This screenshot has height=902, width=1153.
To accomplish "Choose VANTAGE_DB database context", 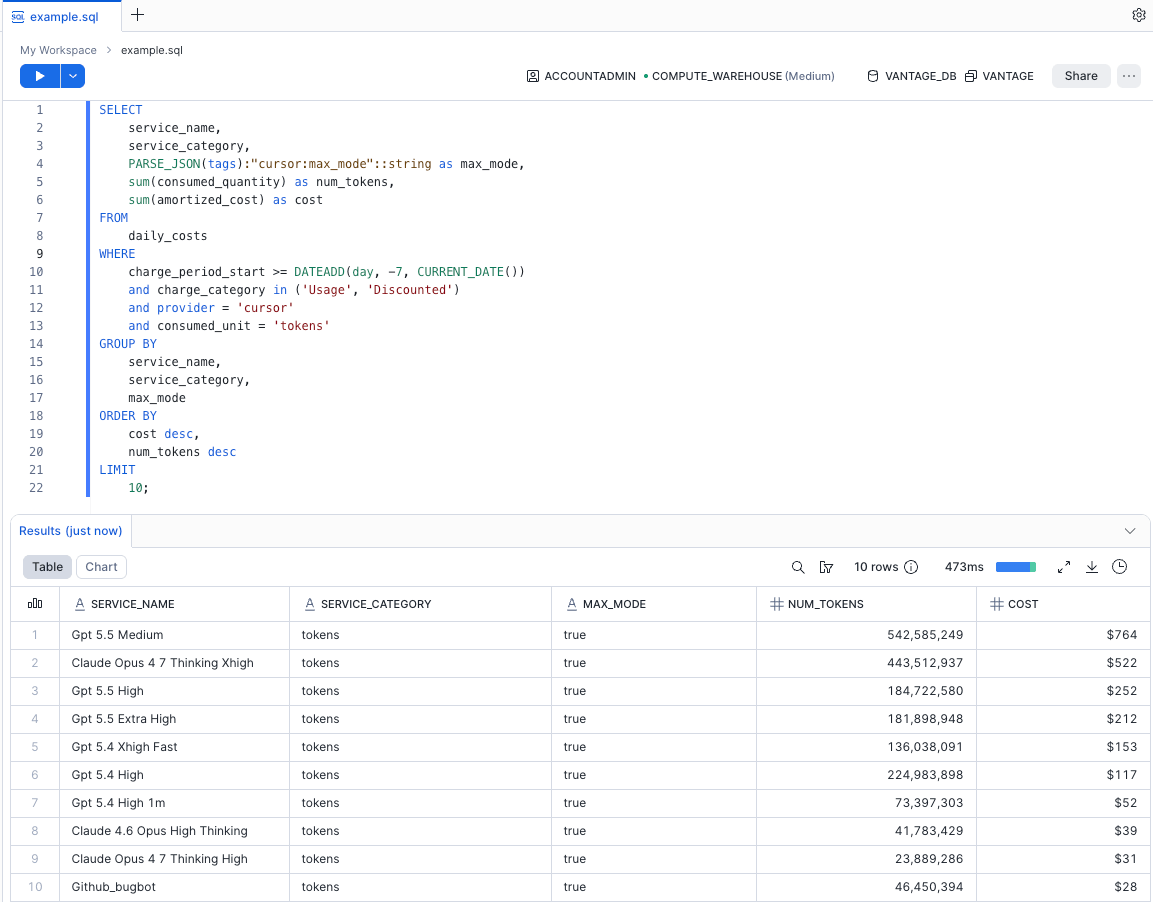I will click(912, 76).
